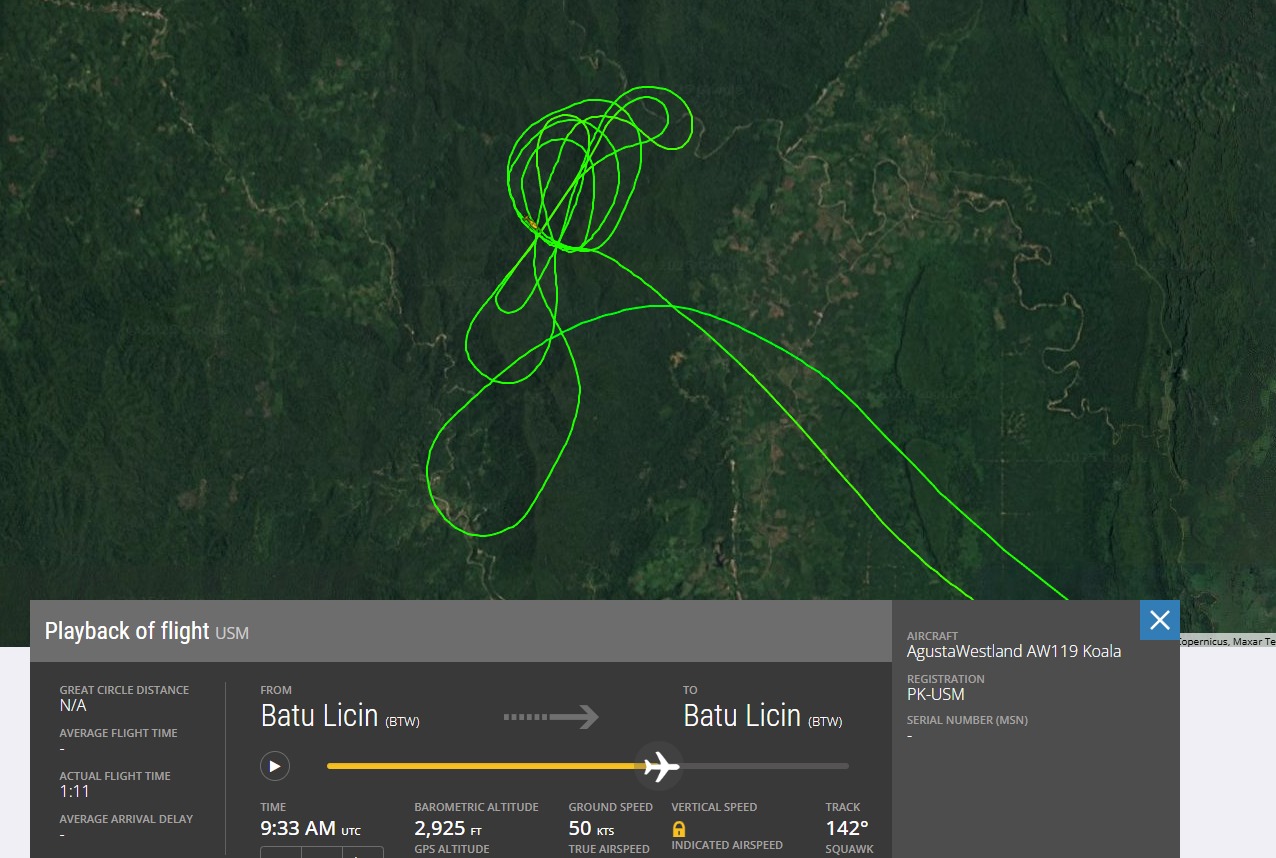Image resolution: width=1276 pixels, height=858 pixels.
Task: Click the ground speed value 50 kts
Action: [592, 828]
